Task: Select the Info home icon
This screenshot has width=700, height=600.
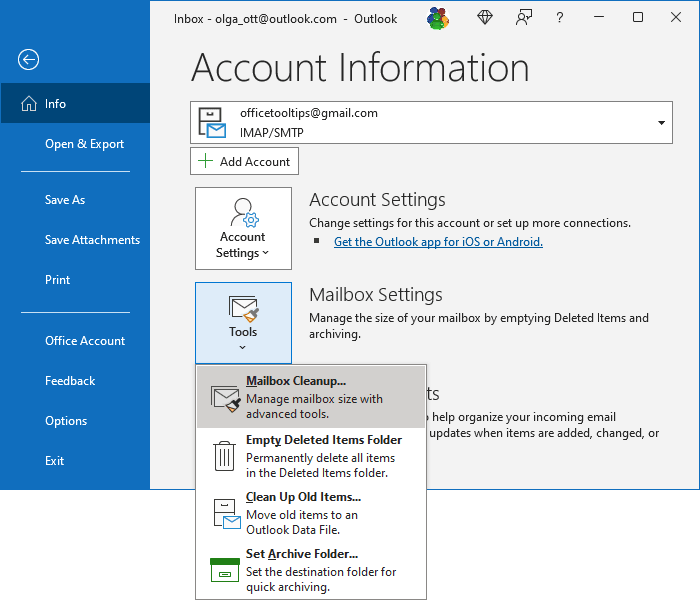Action: click(29, 104)
